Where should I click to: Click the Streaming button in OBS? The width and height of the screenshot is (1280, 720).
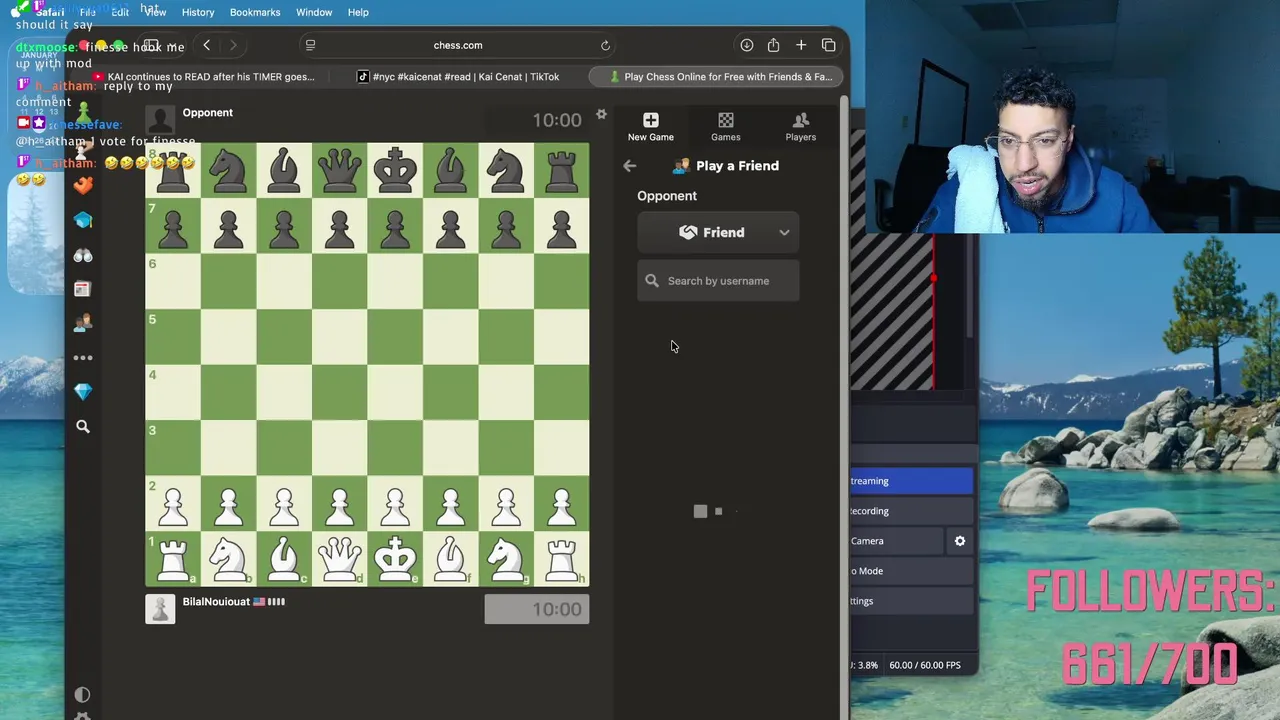click(x=911, y=481)
